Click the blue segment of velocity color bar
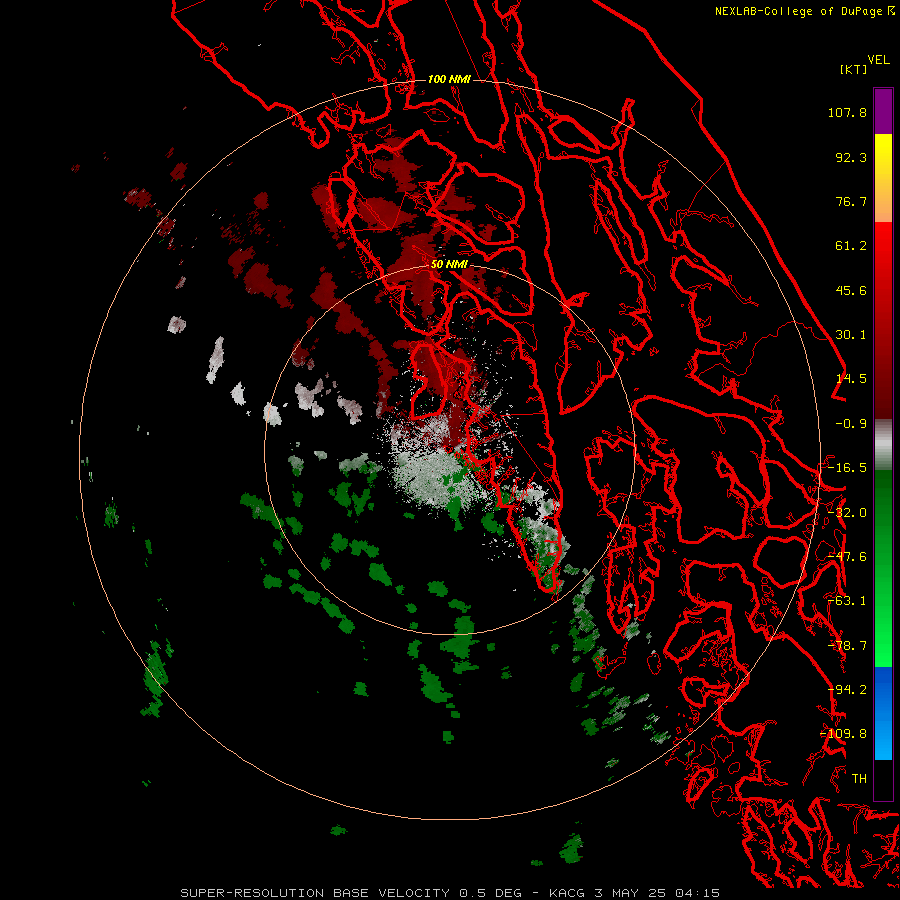Screen dimensions: 900x900 [x=883, y=713]
